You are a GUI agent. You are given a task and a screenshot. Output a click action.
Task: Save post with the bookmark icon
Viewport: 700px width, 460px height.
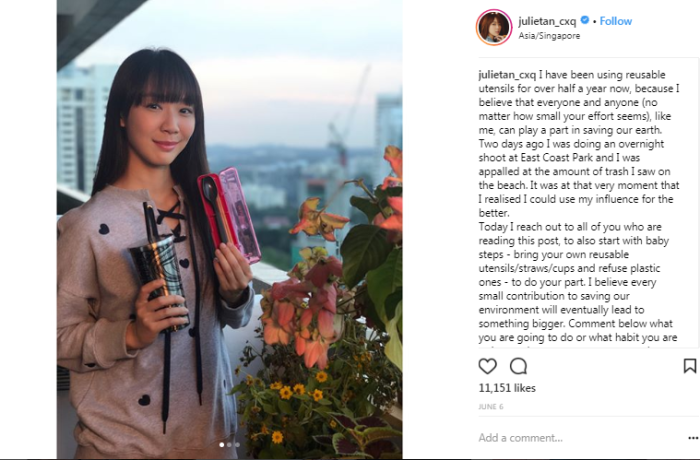point(689,366)
